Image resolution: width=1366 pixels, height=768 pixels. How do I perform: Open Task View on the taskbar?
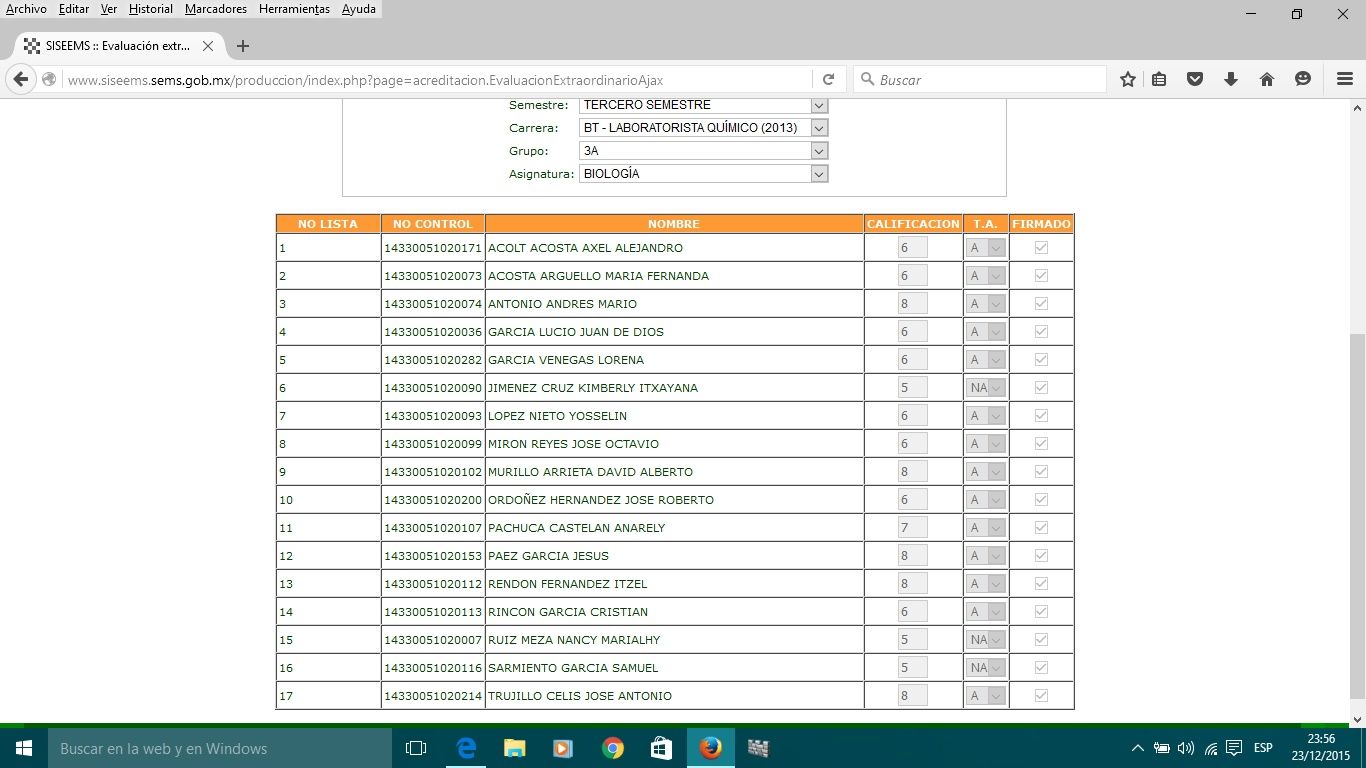(x=416, y=748)
